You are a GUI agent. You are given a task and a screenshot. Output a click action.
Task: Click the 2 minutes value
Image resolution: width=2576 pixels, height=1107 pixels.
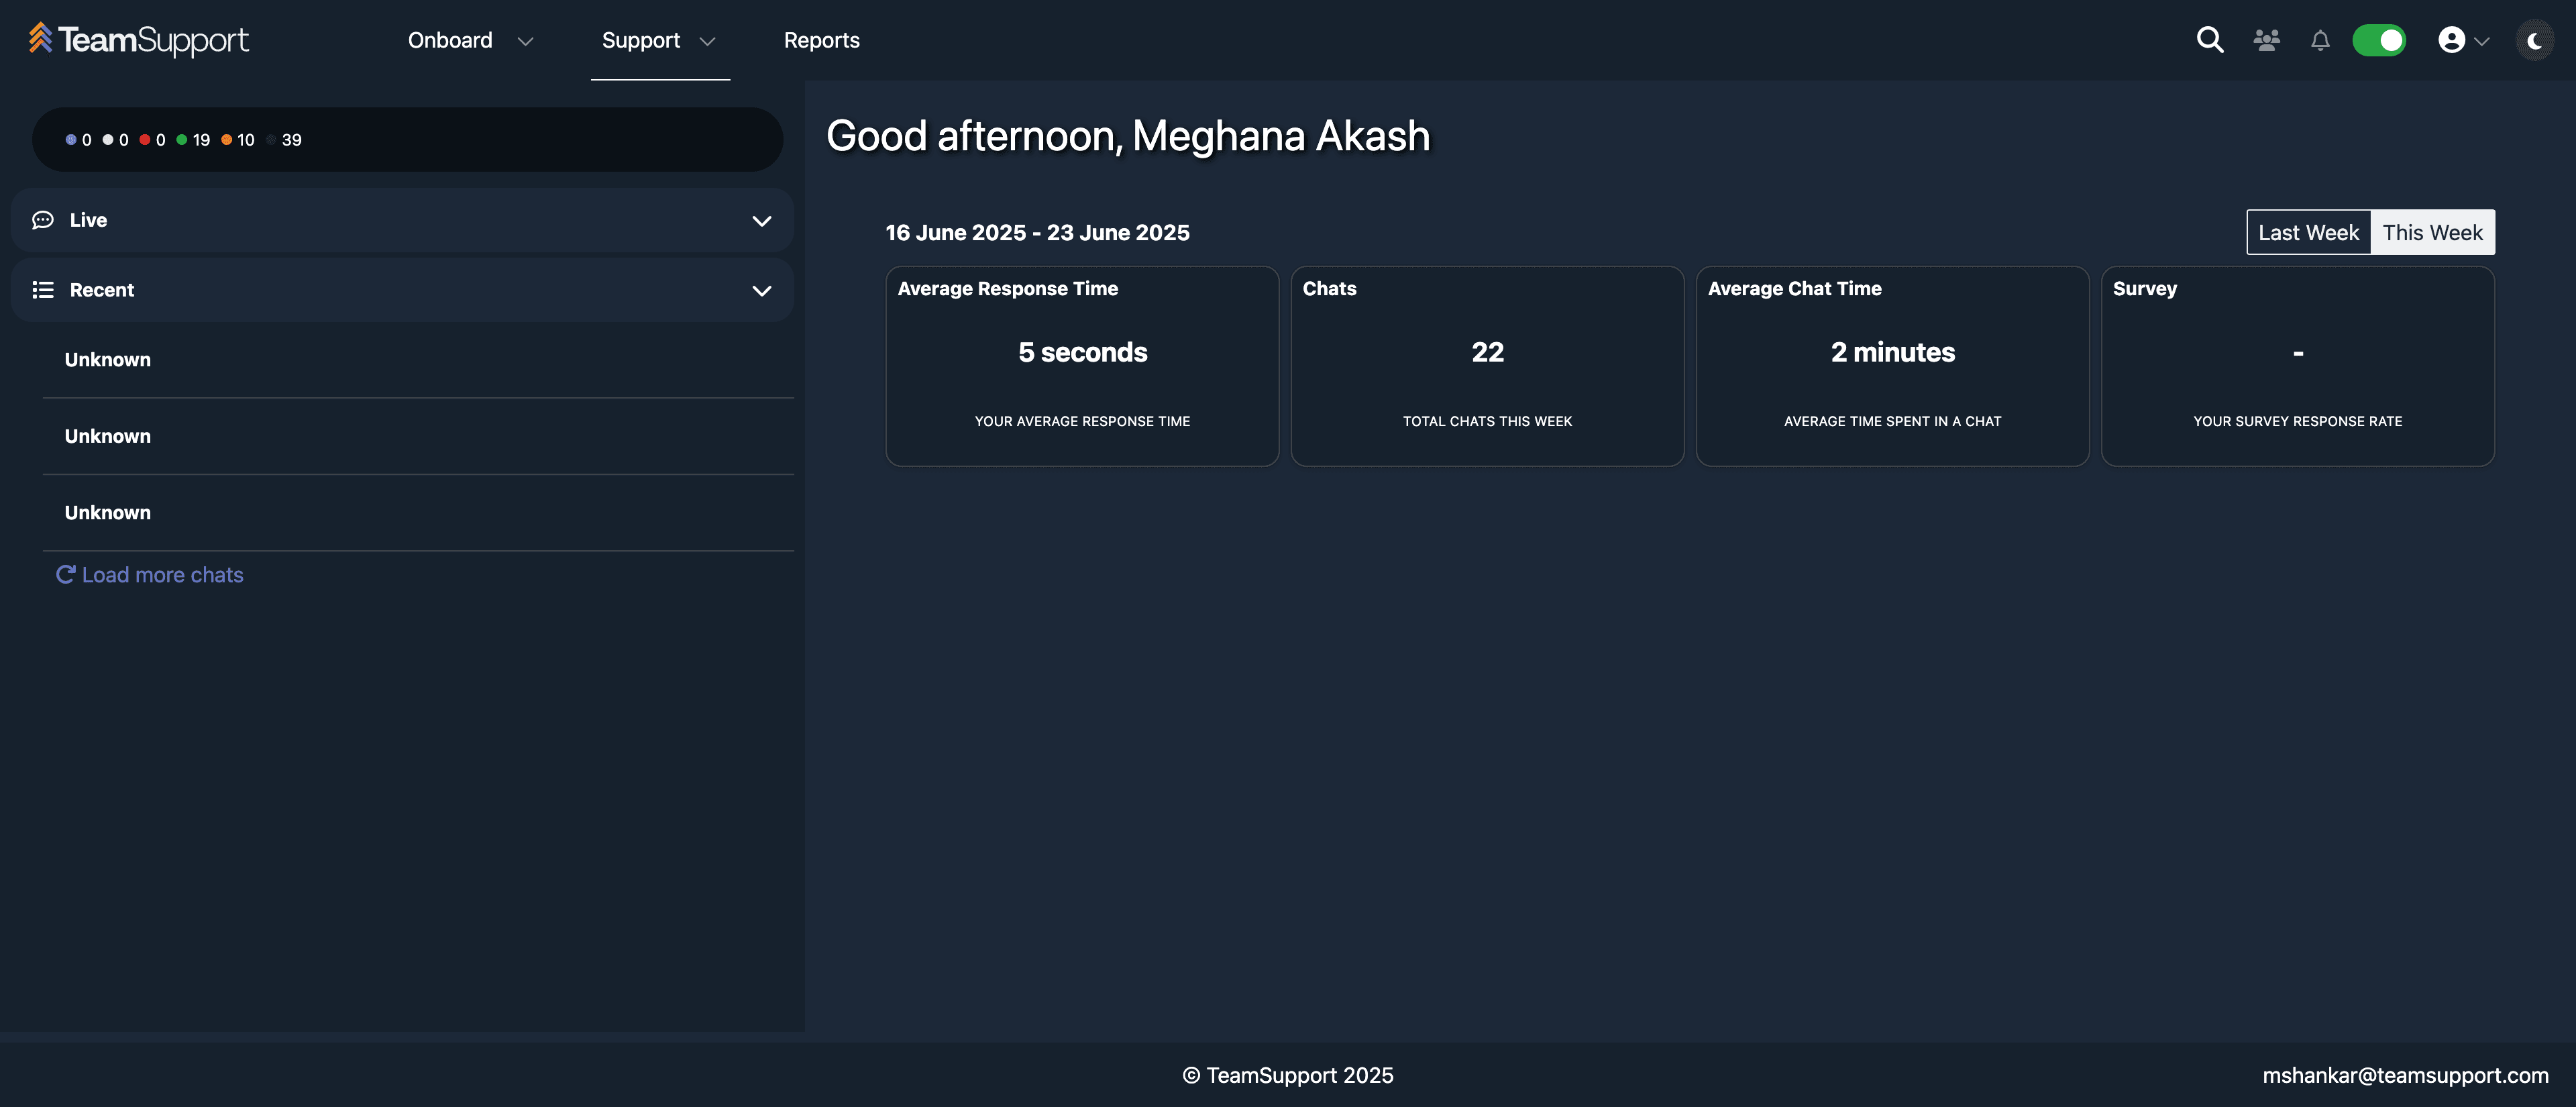point(1892,352)
